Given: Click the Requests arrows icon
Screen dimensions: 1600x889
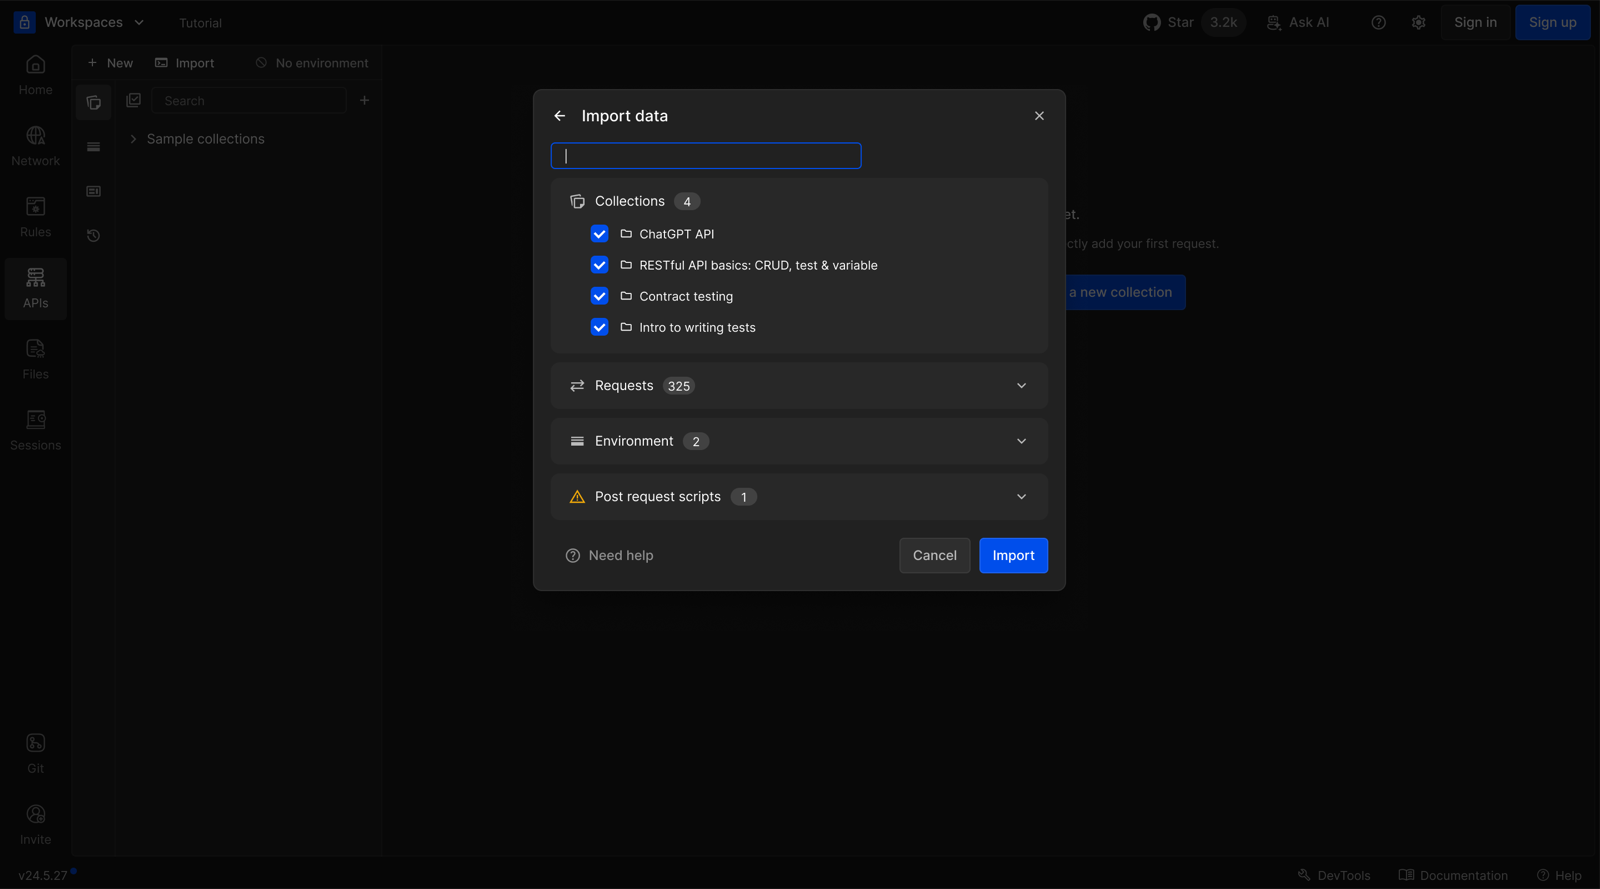Looking at the screenshot, I should click(577, 386).
